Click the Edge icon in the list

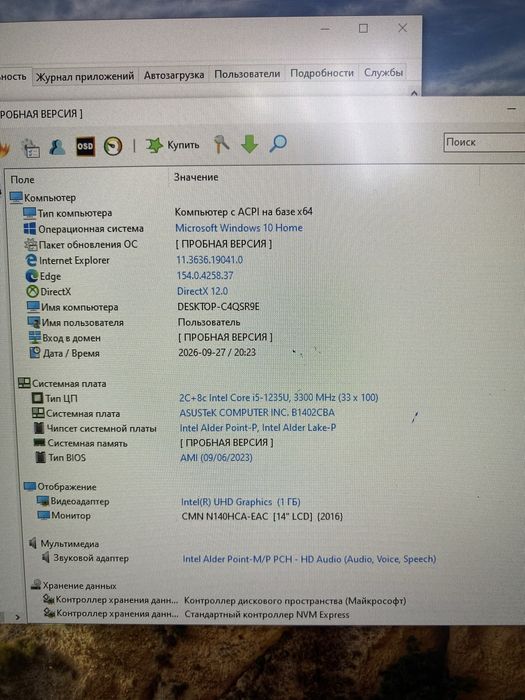(x=32, y=276)
